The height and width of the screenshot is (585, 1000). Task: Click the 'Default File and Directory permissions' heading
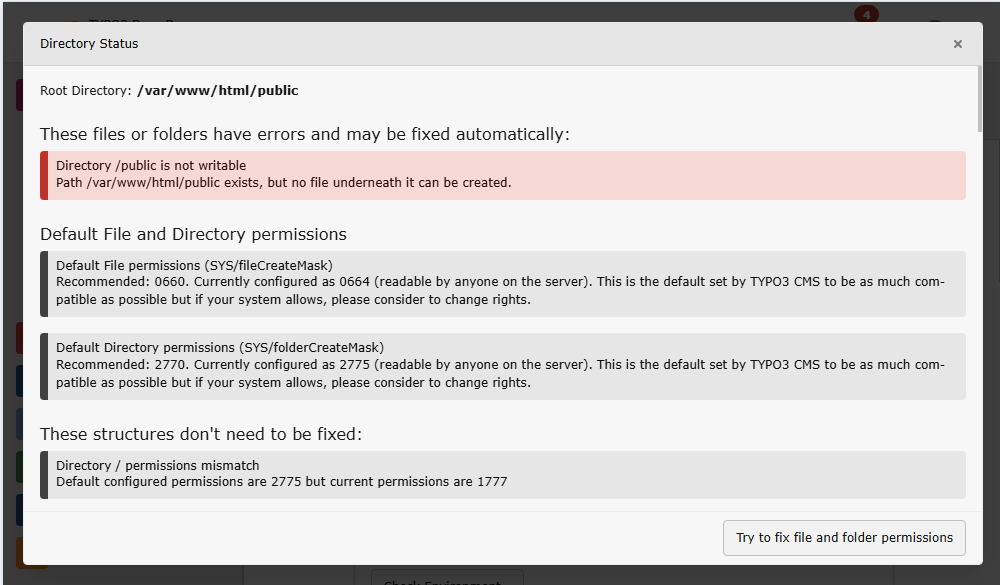point(193,234)
